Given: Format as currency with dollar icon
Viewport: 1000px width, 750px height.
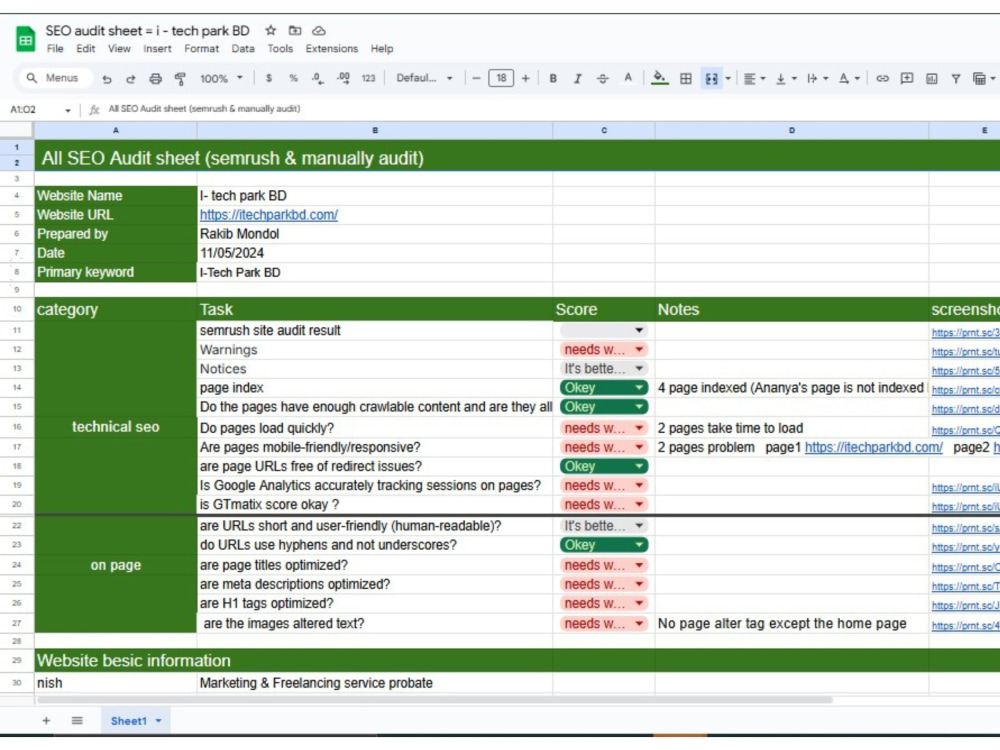Looking at the screenshot, I should pos(268,78).
